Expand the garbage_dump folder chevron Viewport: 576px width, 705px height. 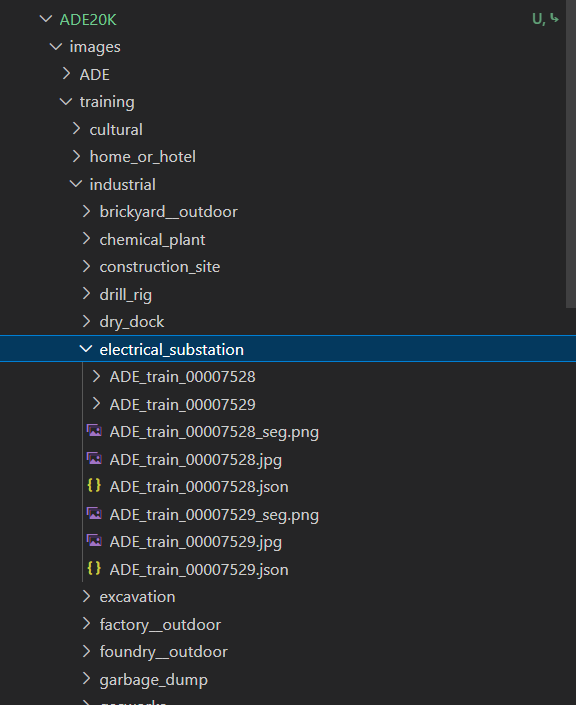tap(86, 679)
